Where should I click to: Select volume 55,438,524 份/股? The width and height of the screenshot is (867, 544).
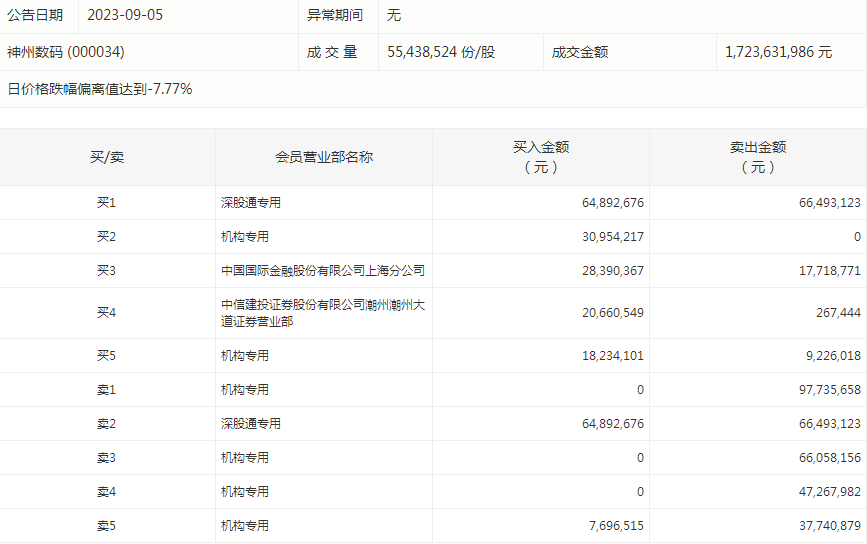(x=441, y=52)
